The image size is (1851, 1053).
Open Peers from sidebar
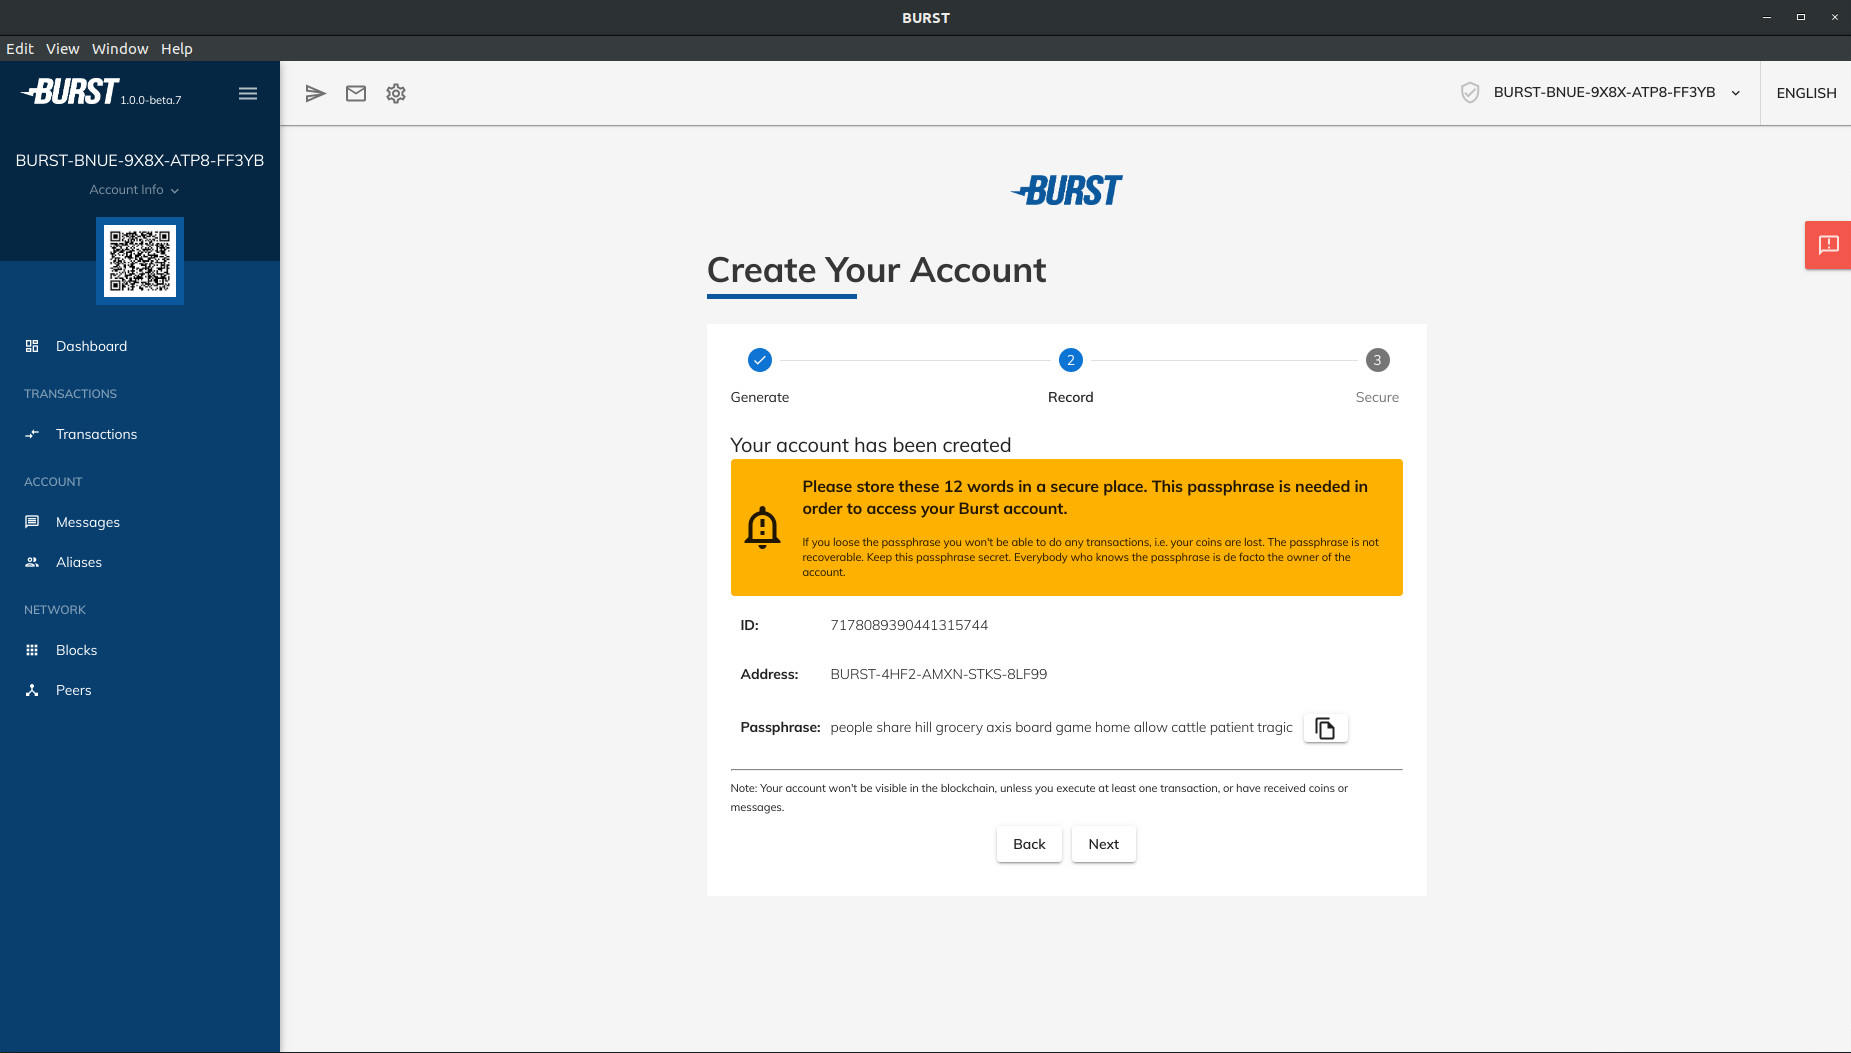140,690
